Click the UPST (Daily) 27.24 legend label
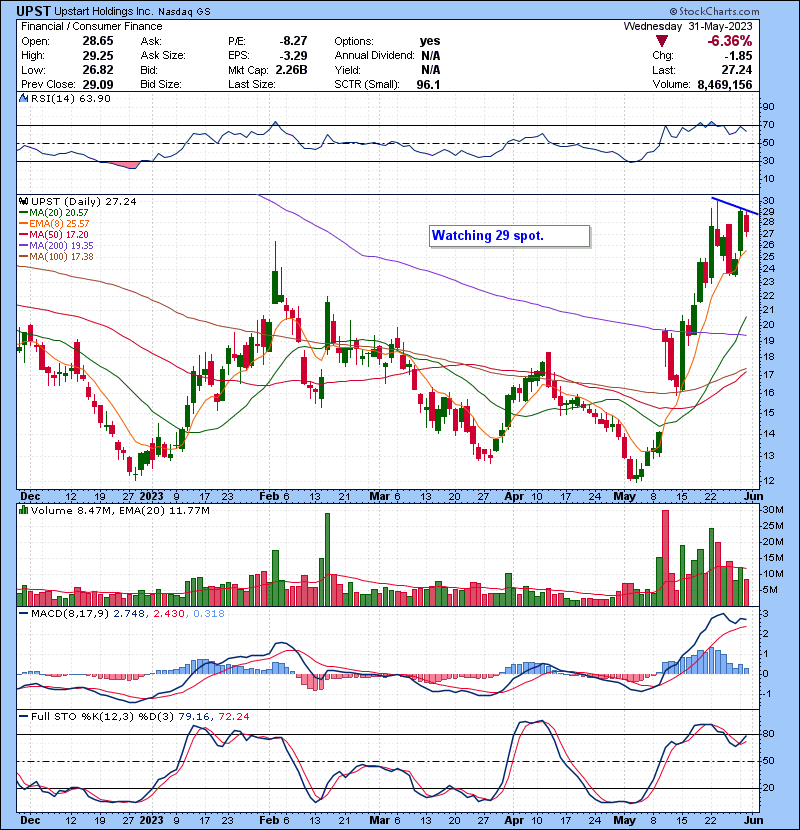The height and width of the screenshot is (830, 800). coord(84,202)
